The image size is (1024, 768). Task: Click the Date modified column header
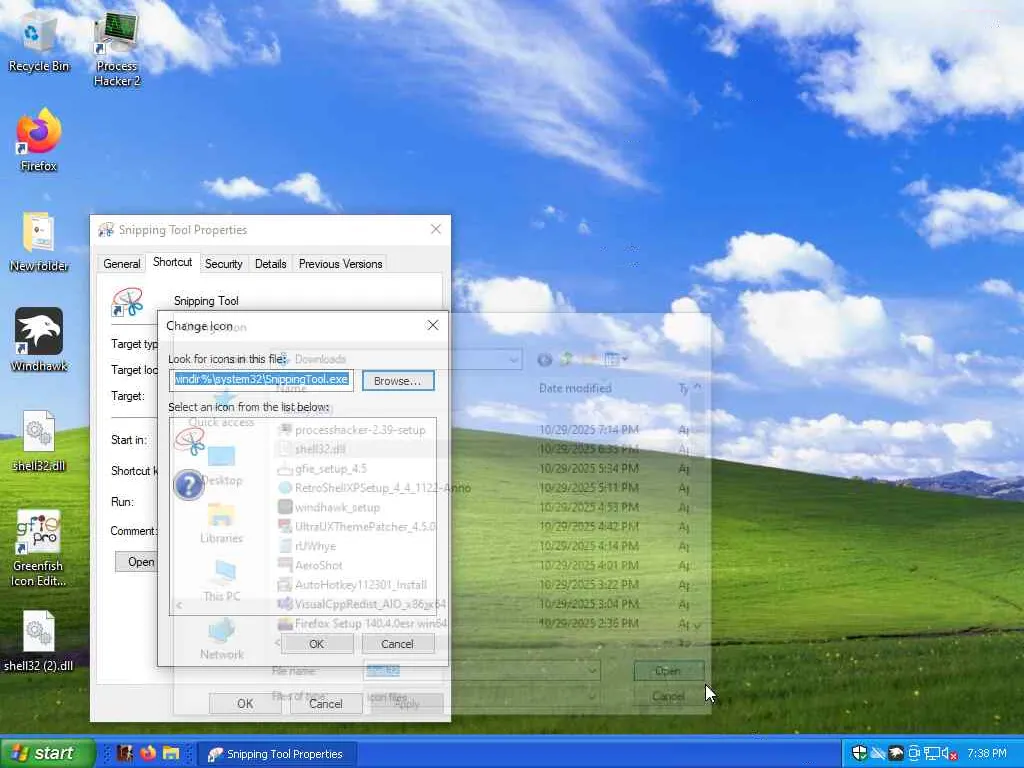tap(575, 388)
